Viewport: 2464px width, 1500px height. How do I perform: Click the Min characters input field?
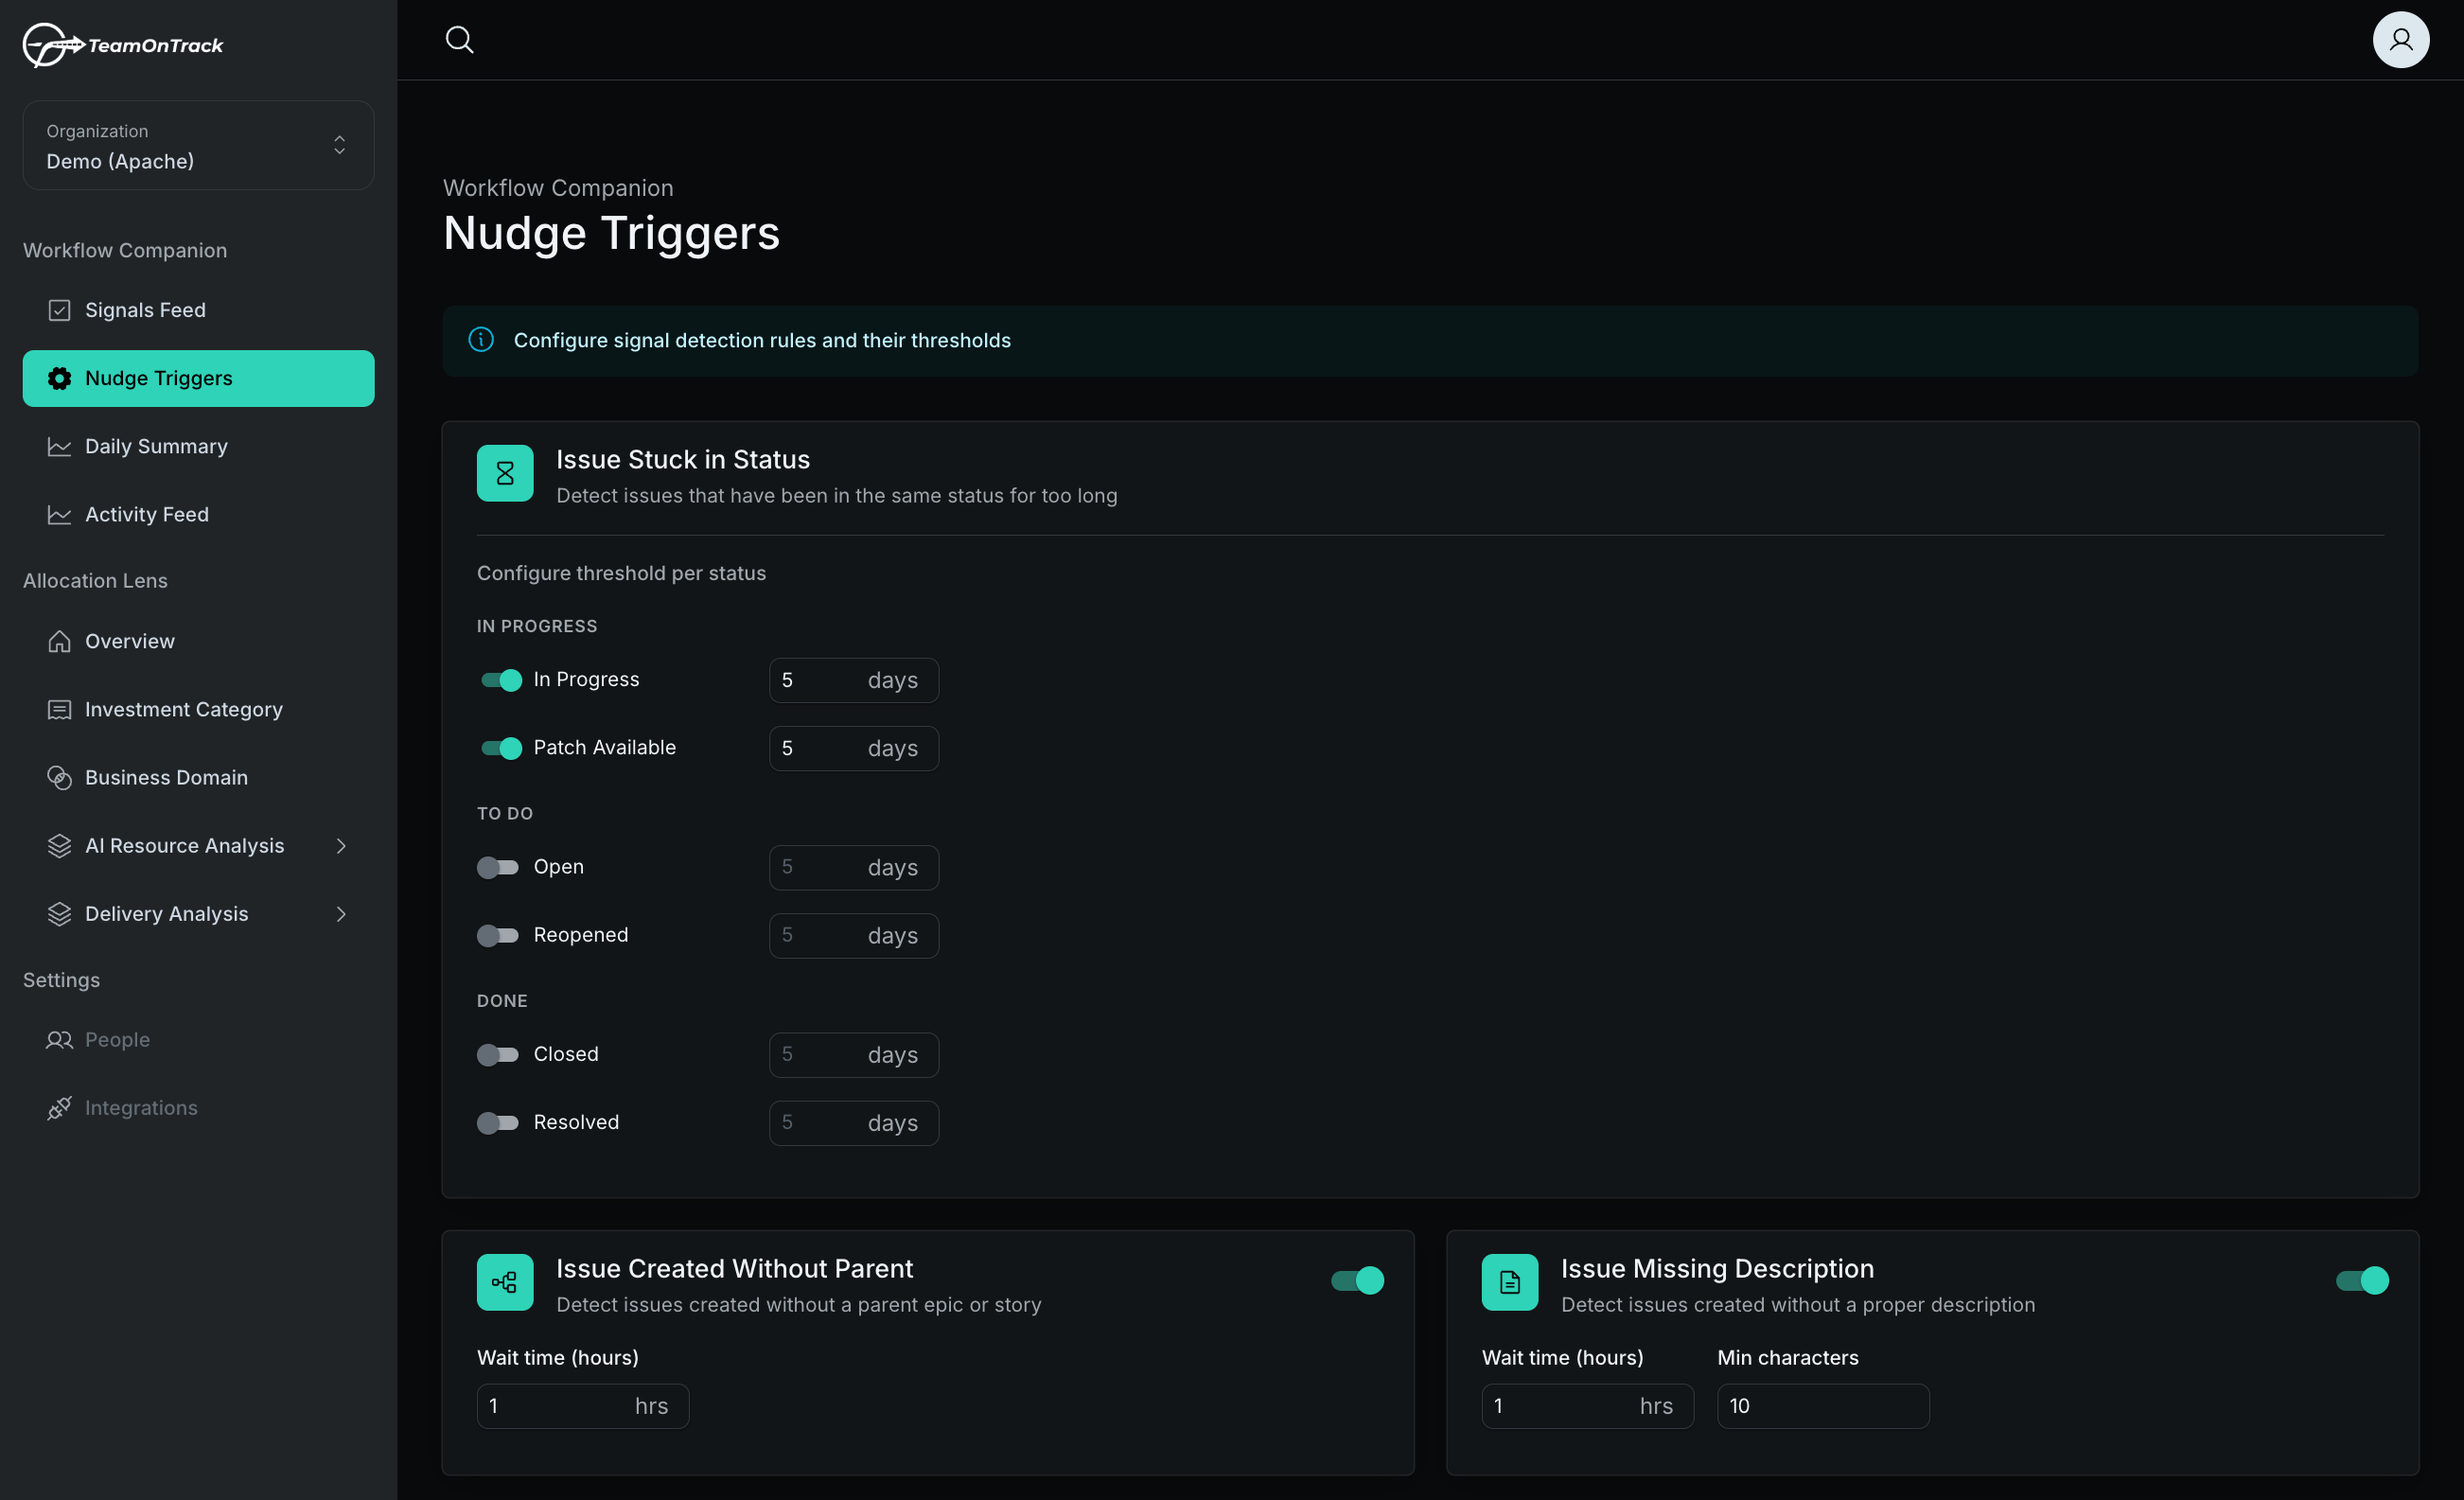click(x=1822, y=1405)
